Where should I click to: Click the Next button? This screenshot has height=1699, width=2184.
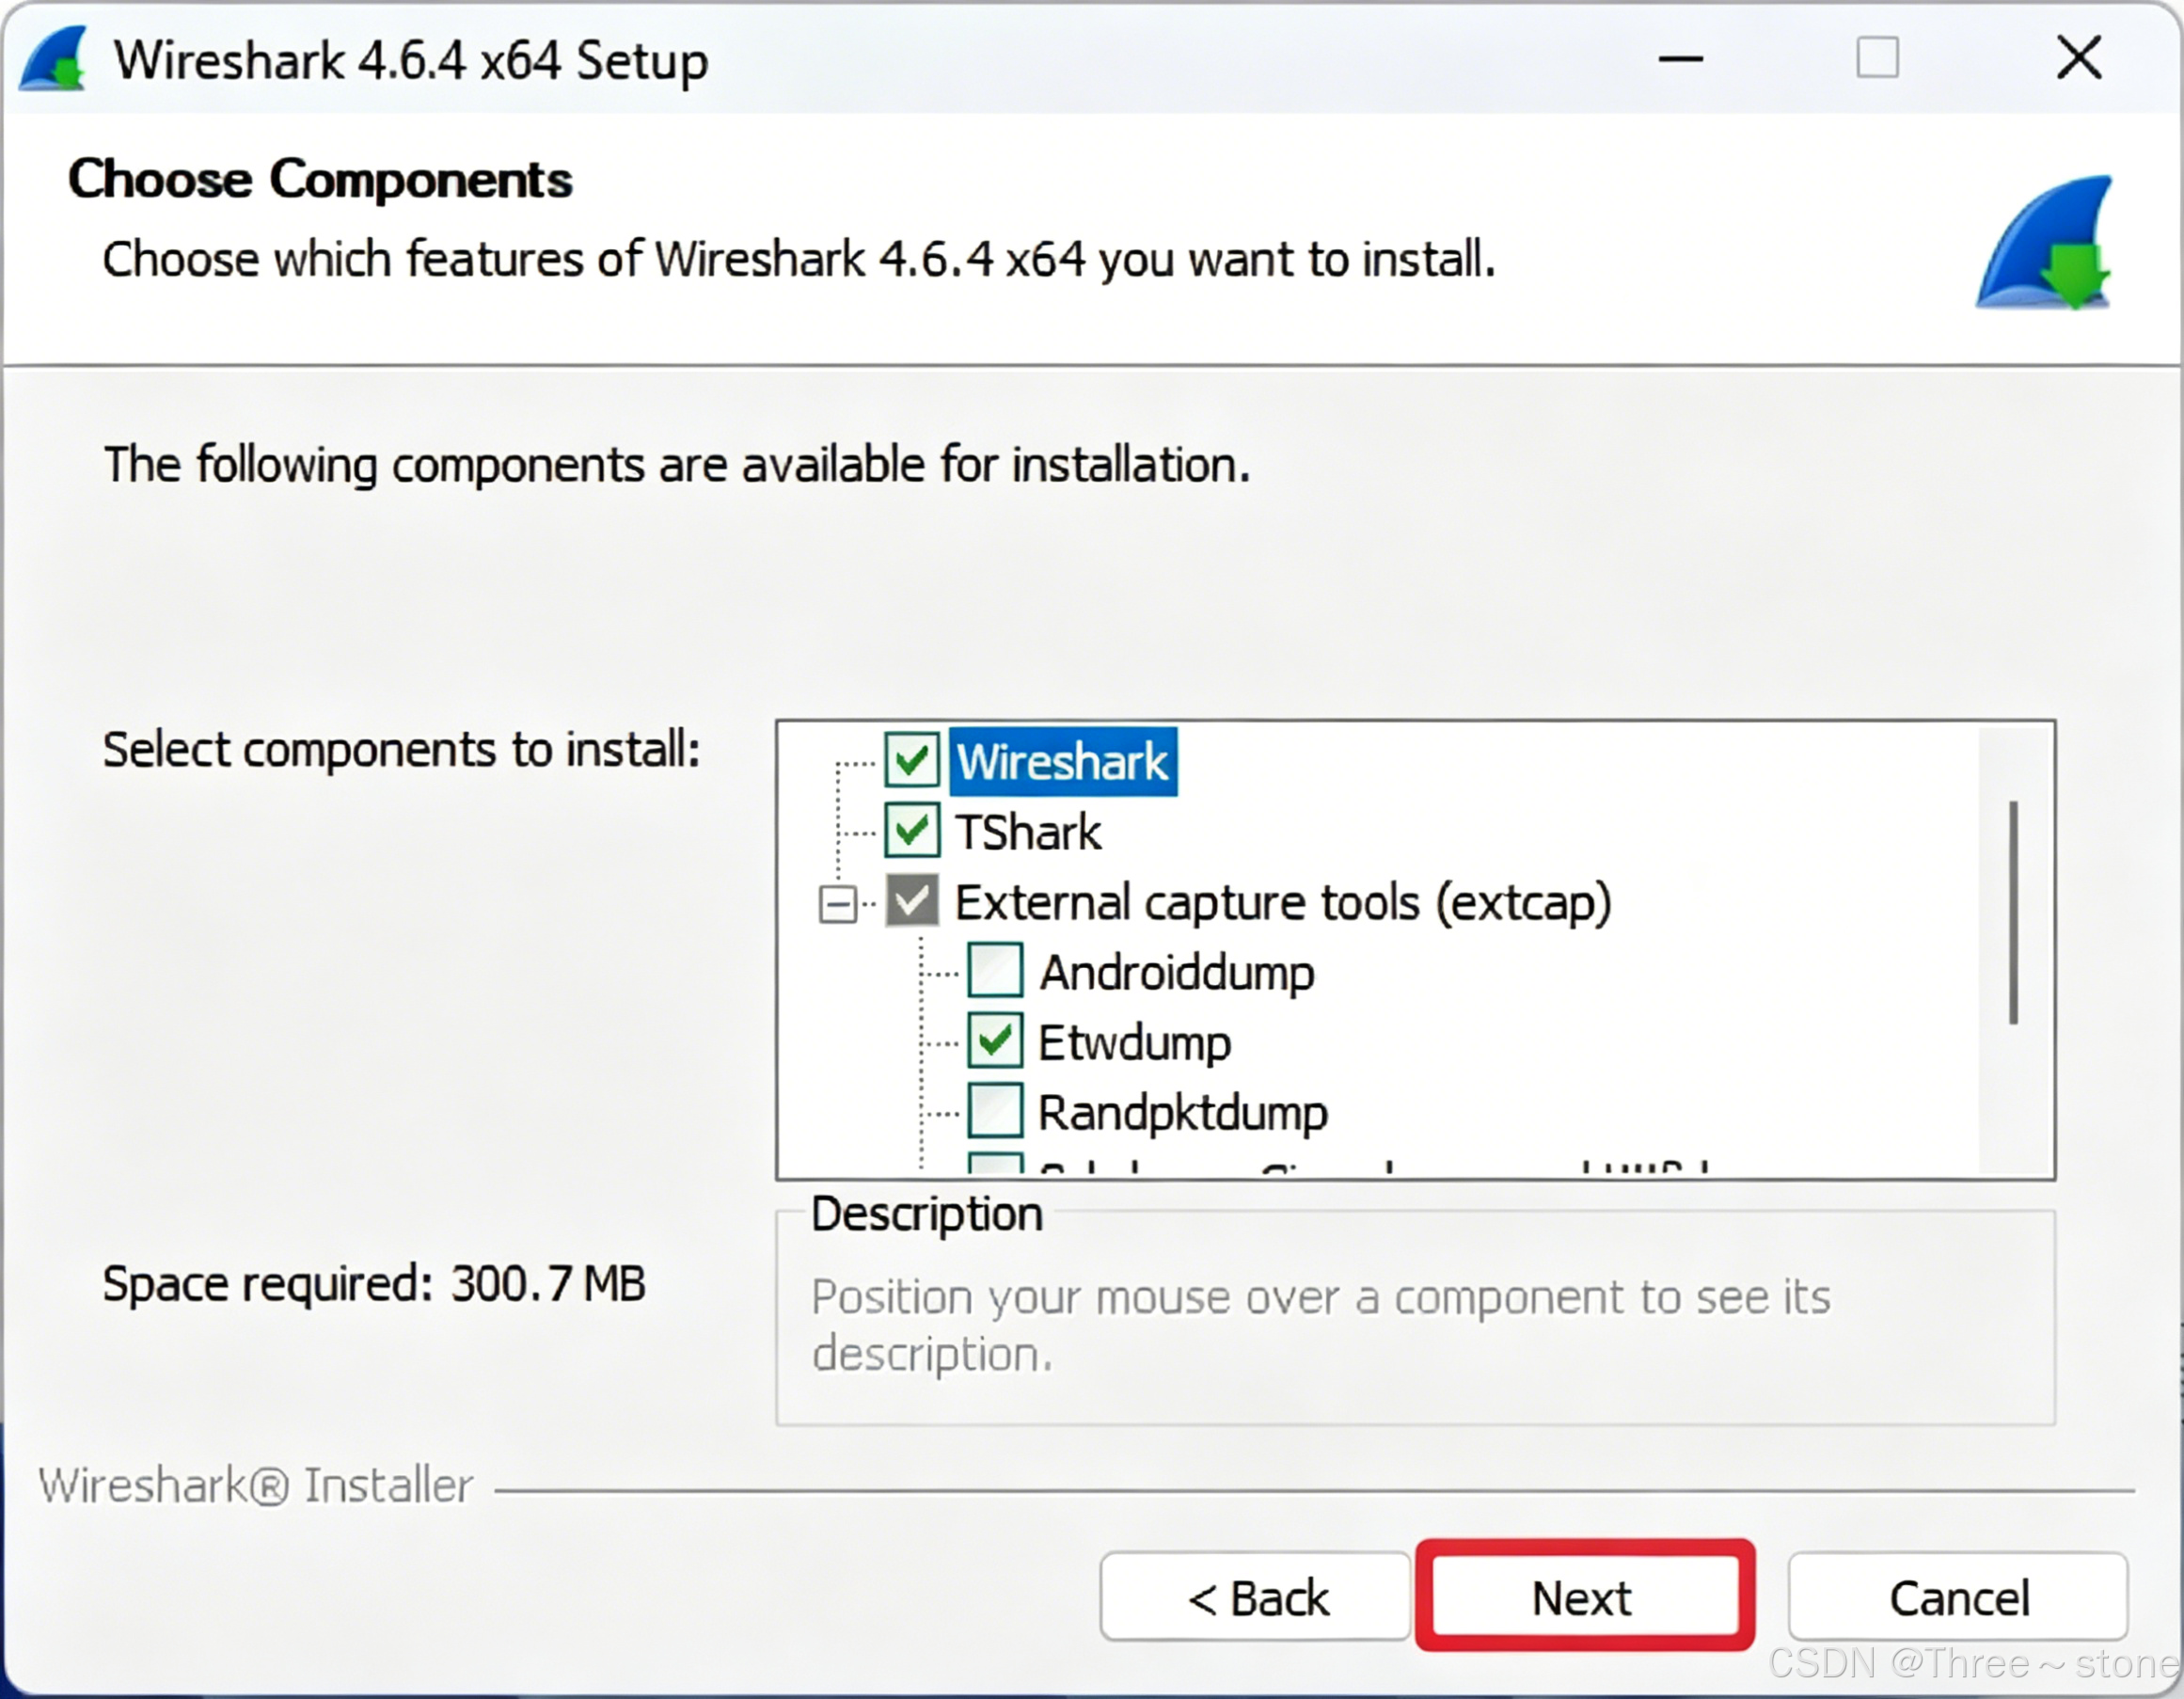[x=1584, y=1597]
